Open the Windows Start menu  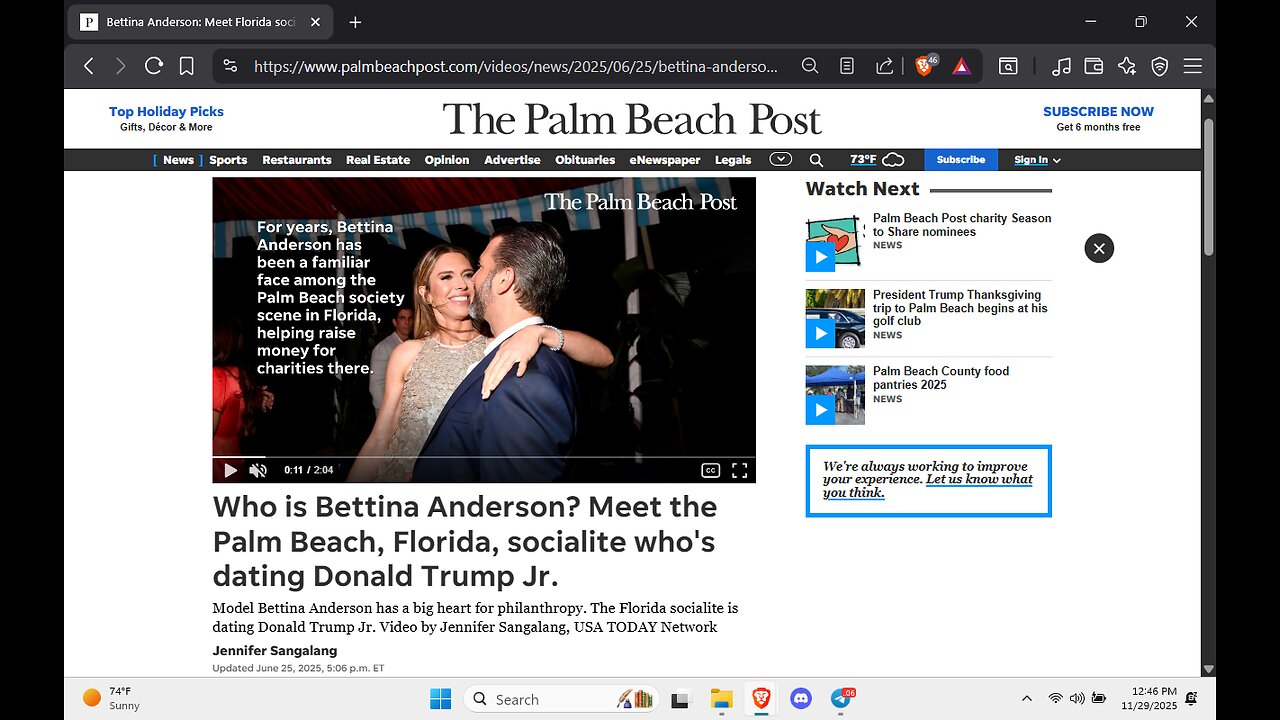(x=440, y=699)
